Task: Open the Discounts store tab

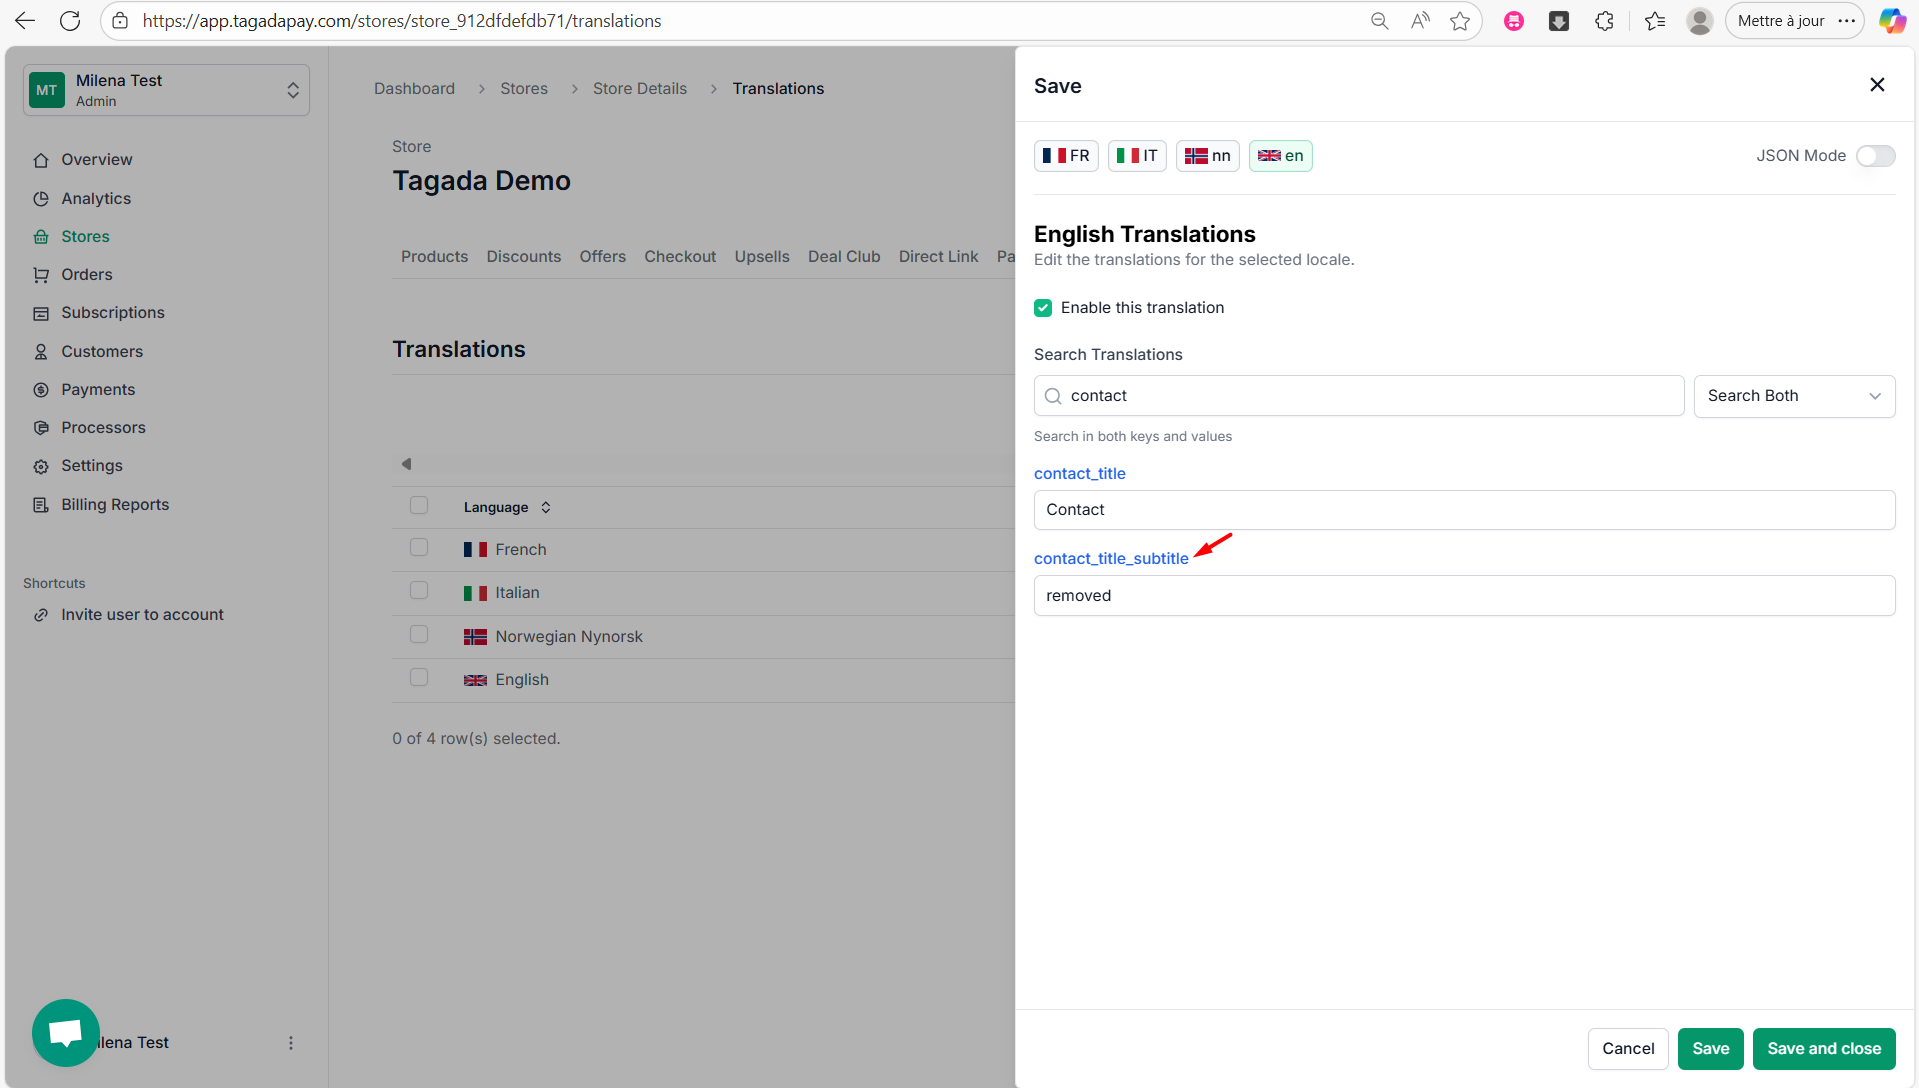Action: point(523,257)
